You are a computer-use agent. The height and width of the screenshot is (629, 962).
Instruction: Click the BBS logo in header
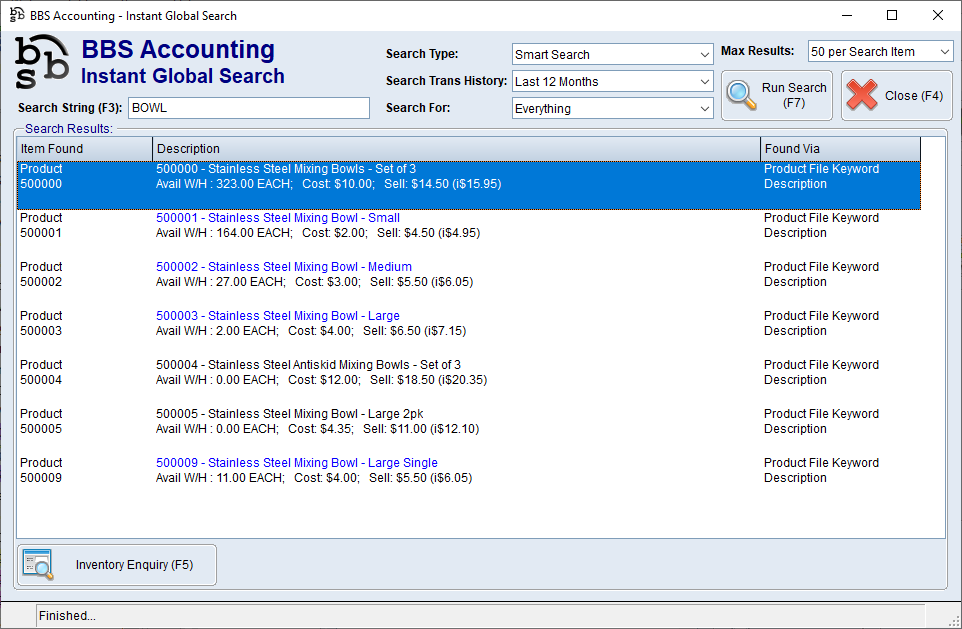[x=42, y=62]
